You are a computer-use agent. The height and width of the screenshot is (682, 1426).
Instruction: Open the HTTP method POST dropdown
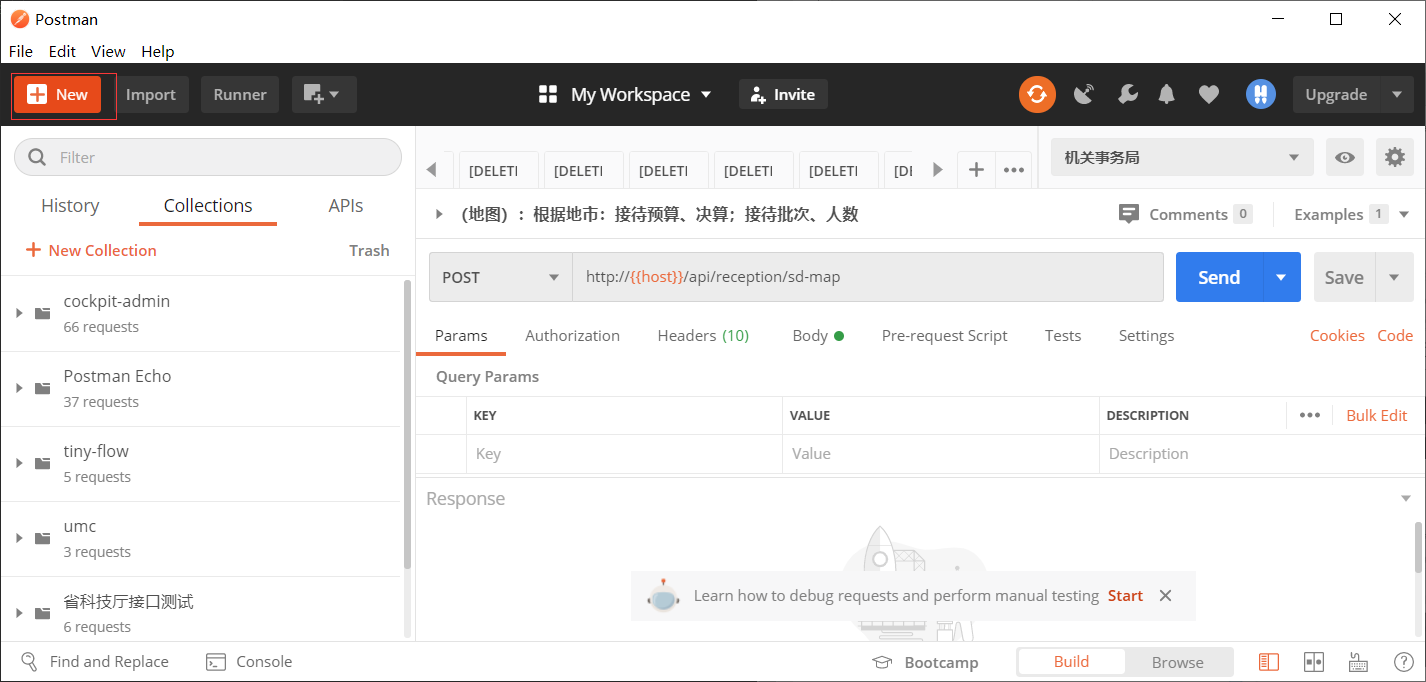click(x=500, y=277)
